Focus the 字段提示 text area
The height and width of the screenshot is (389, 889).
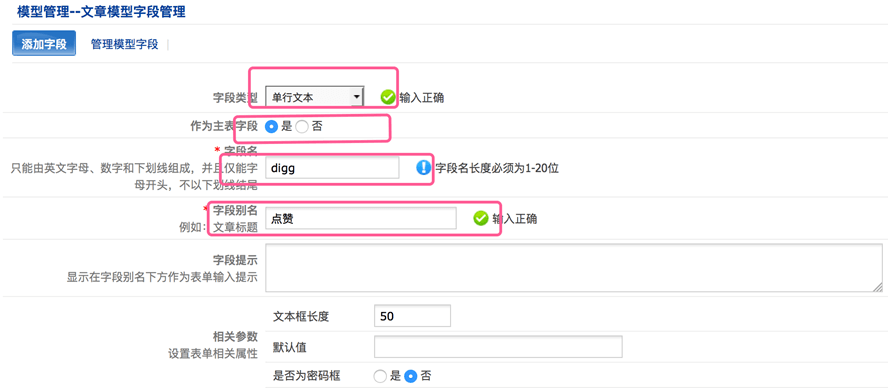pyautogui.click(x=574, y=268)
